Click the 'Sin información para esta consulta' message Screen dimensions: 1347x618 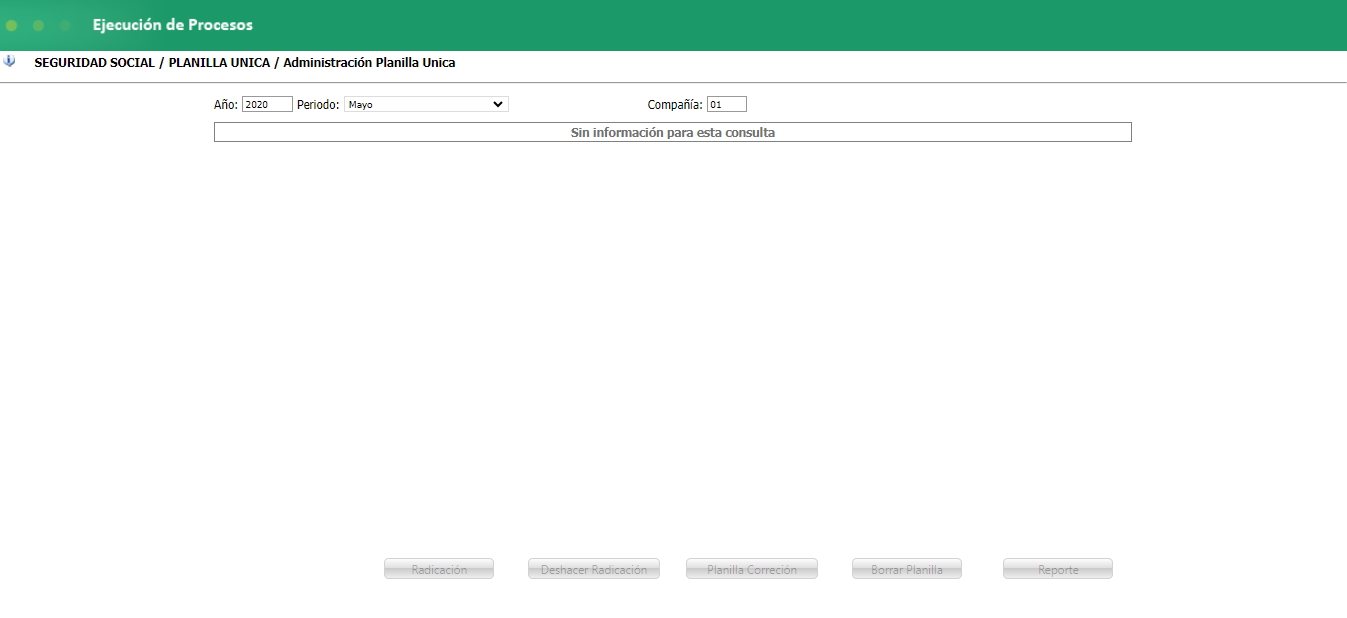point(673,132)
